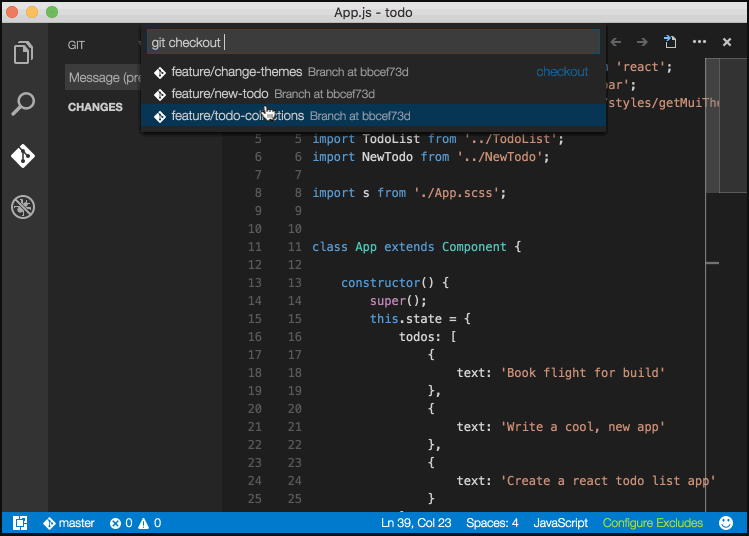Image resolution: width=749 pixels, height=536 pixels.
Task: Click the sync window icon in status bar
Action: [20, 523]
